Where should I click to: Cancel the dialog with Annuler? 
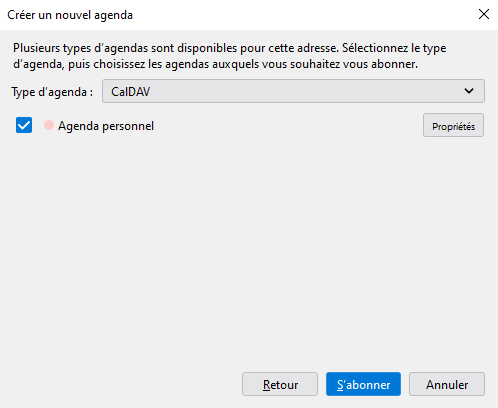click(x=447, y=384)
